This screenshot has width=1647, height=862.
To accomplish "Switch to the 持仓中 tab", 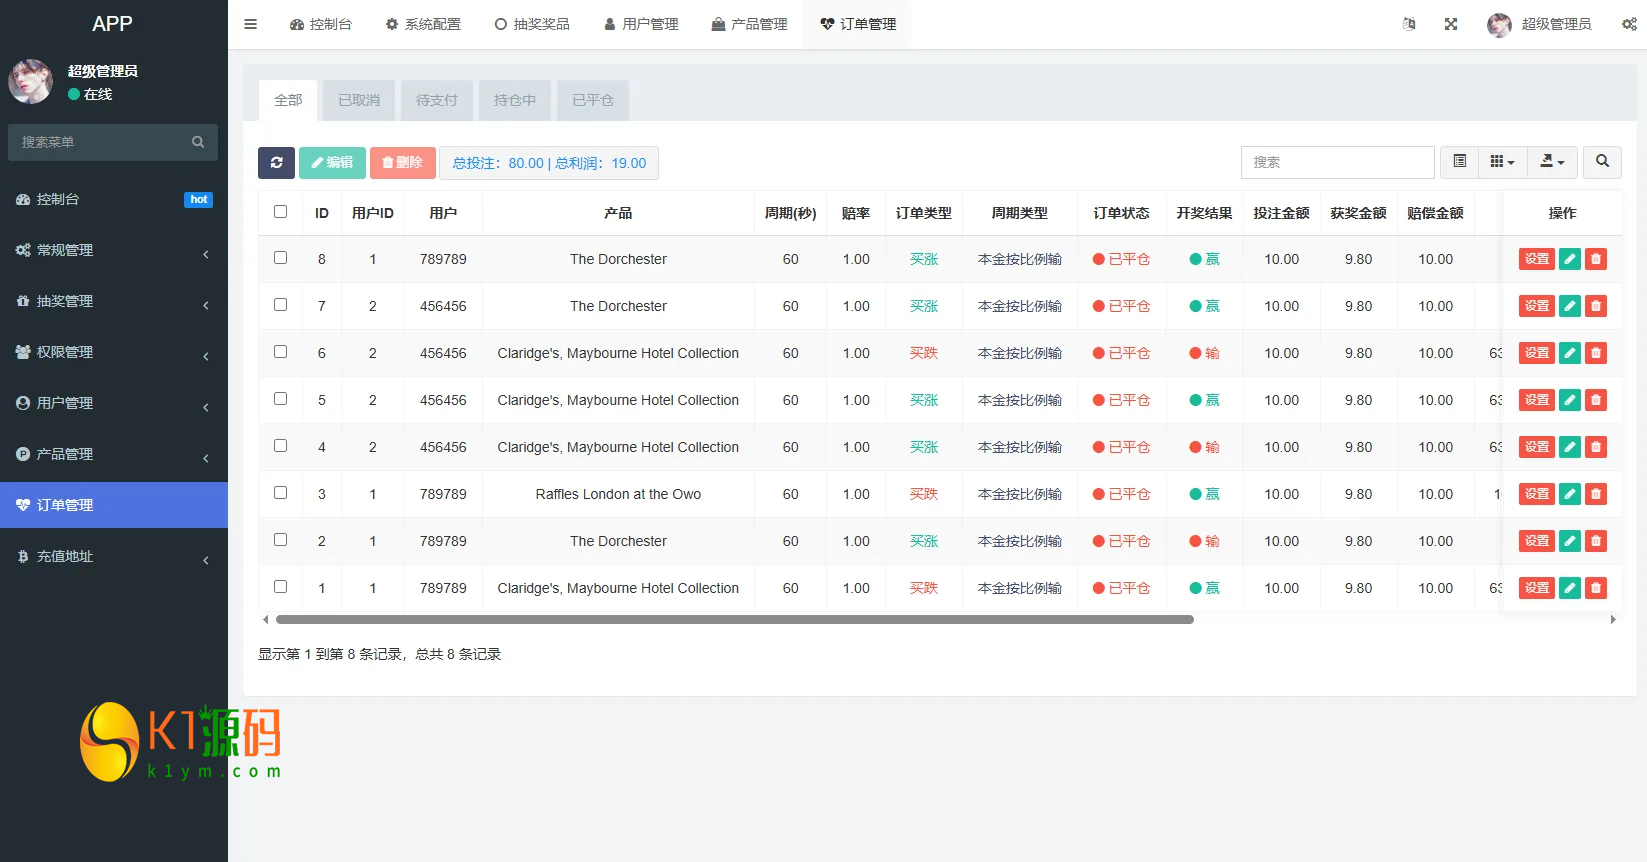I will pyautogui.click(x=515, y=100).
